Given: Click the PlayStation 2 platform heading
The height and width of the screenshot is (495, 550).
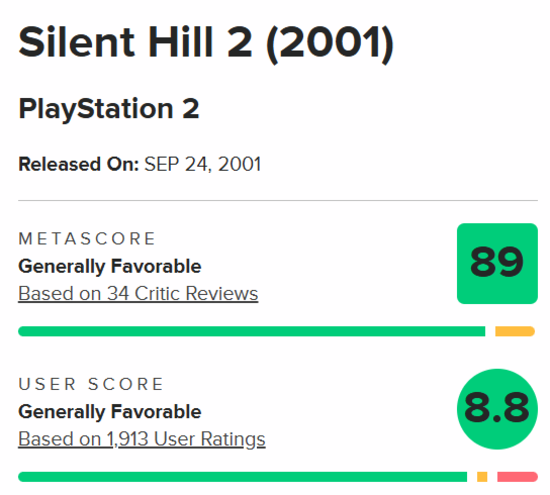Looking at the screenshot, I should (x=109, y=109).
